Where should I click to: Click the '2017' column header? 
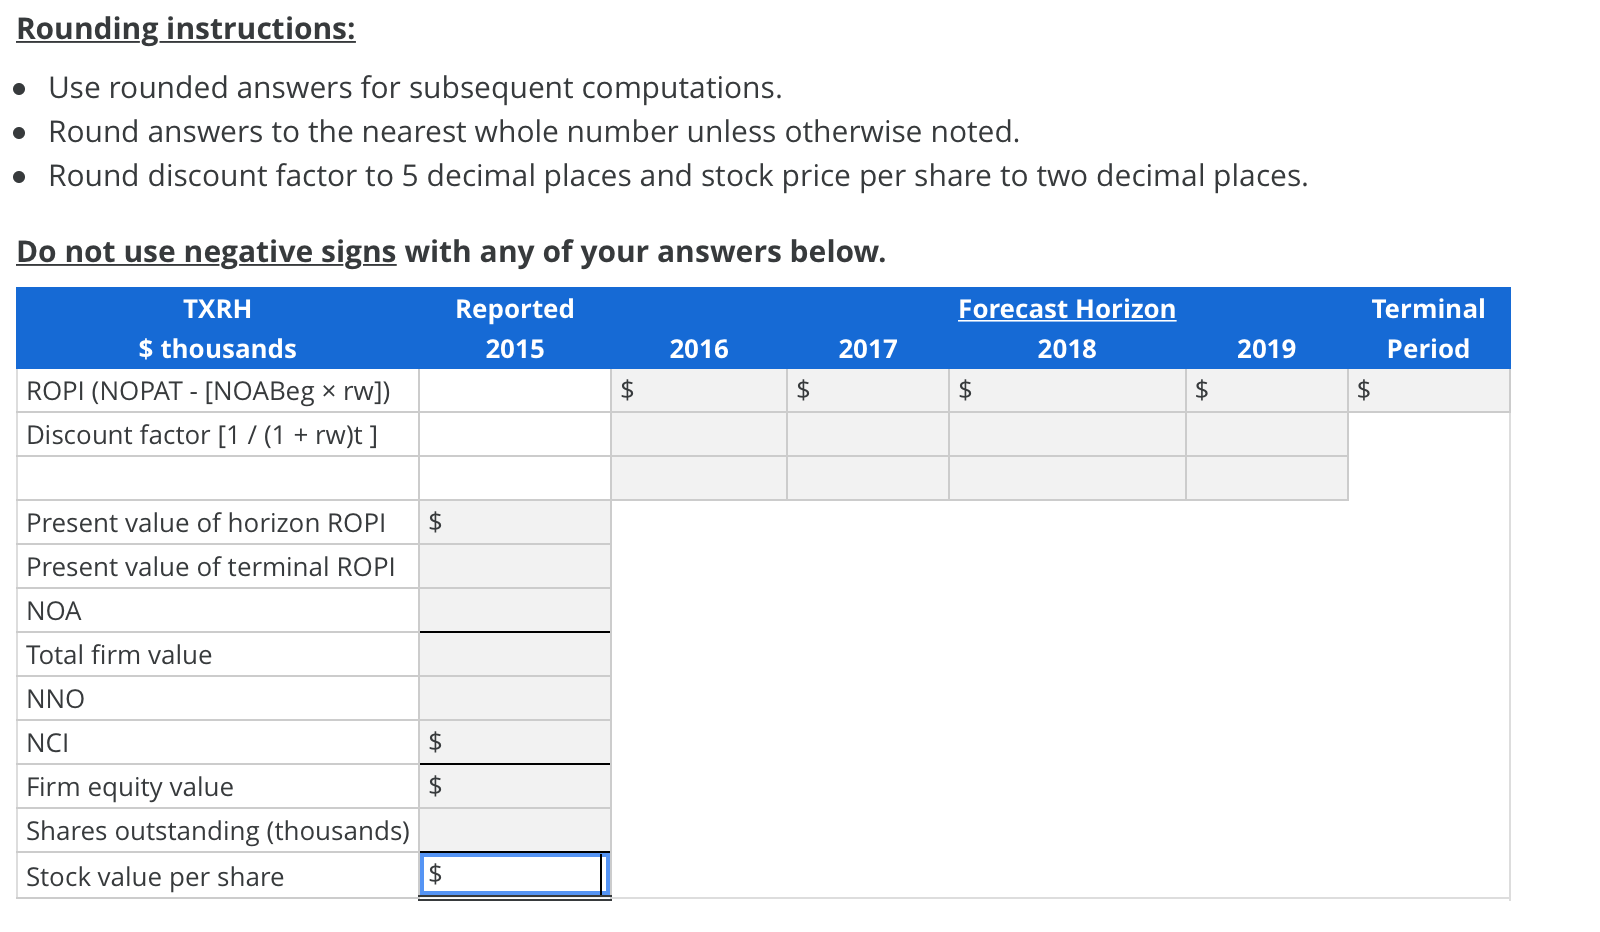pos(868,349)
